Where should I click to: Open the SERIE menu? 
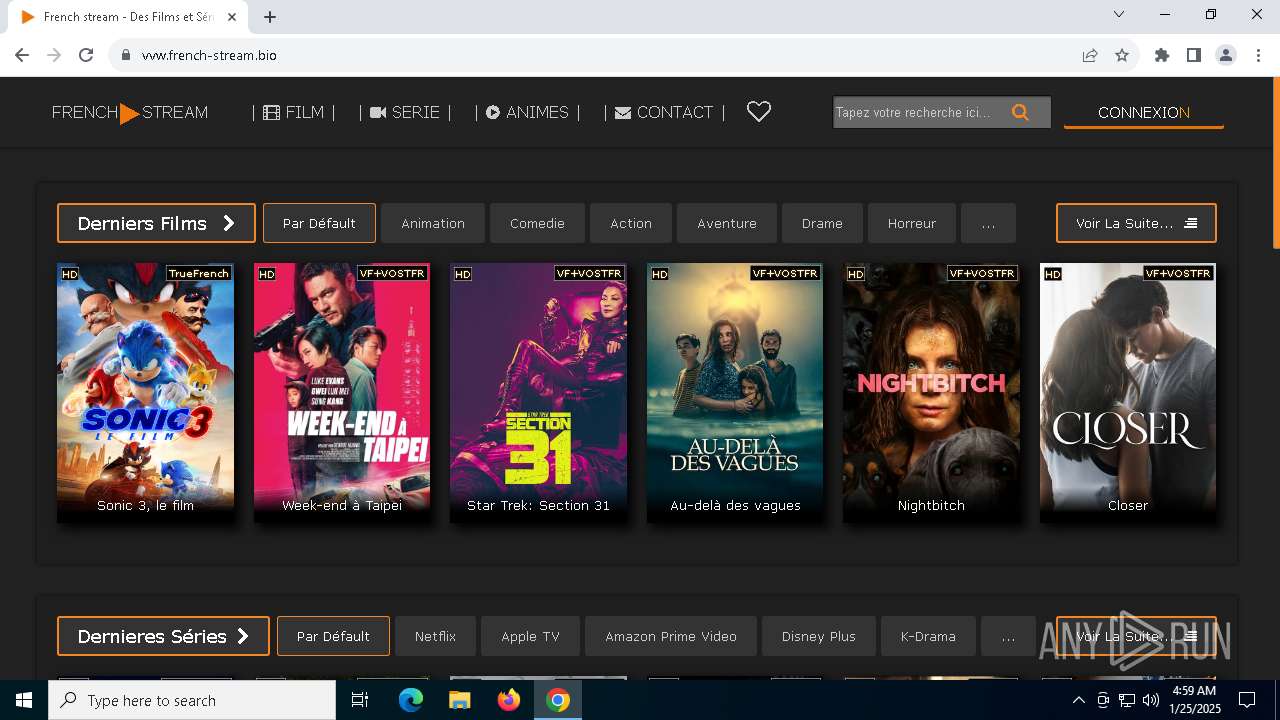405,113
